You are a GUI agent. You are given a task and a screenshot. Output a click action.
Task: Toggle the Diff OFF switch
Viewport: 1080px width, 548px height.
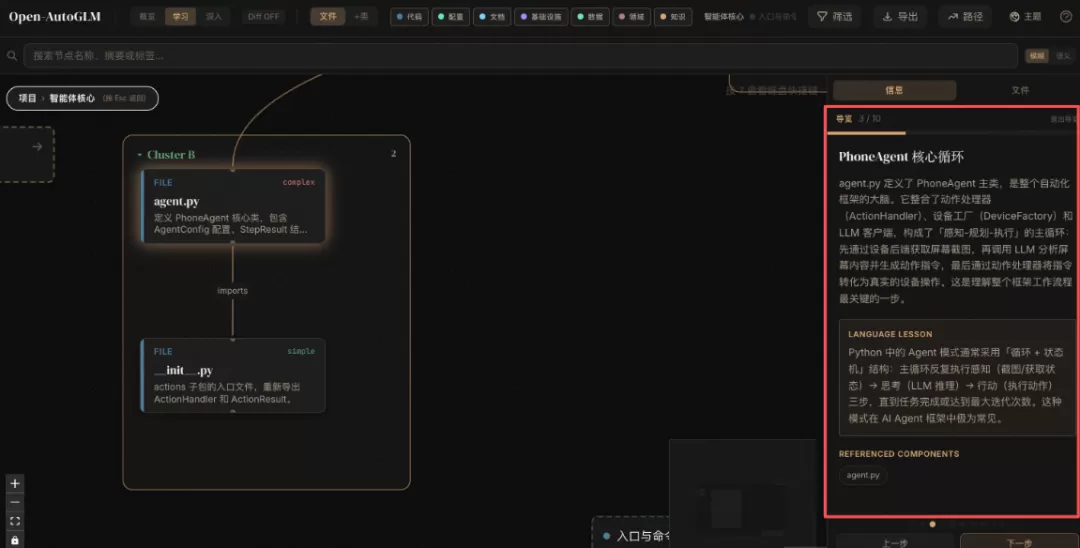tap(264, 17)
